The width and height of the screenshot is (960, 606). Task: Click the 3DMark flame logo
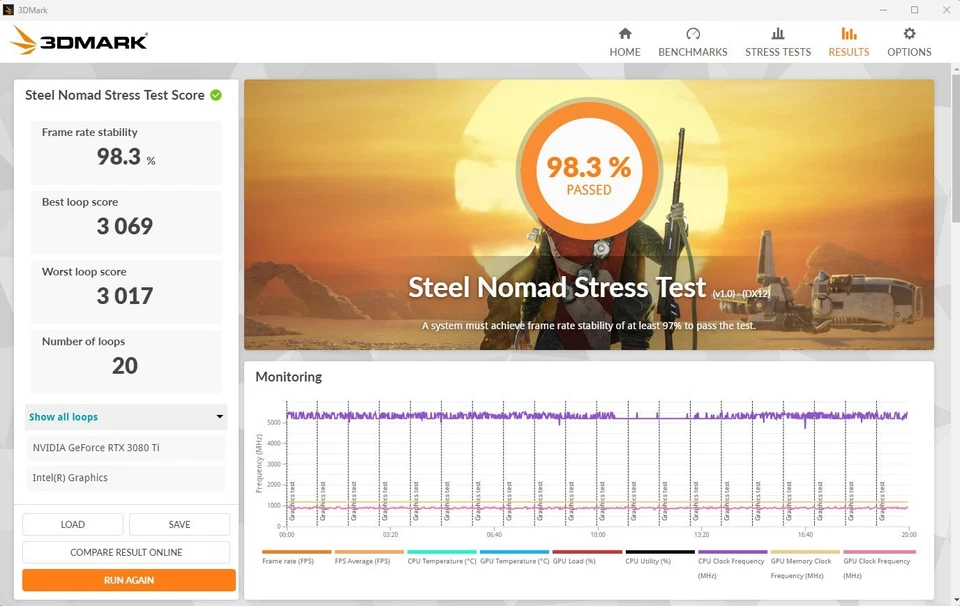point(22,41)
